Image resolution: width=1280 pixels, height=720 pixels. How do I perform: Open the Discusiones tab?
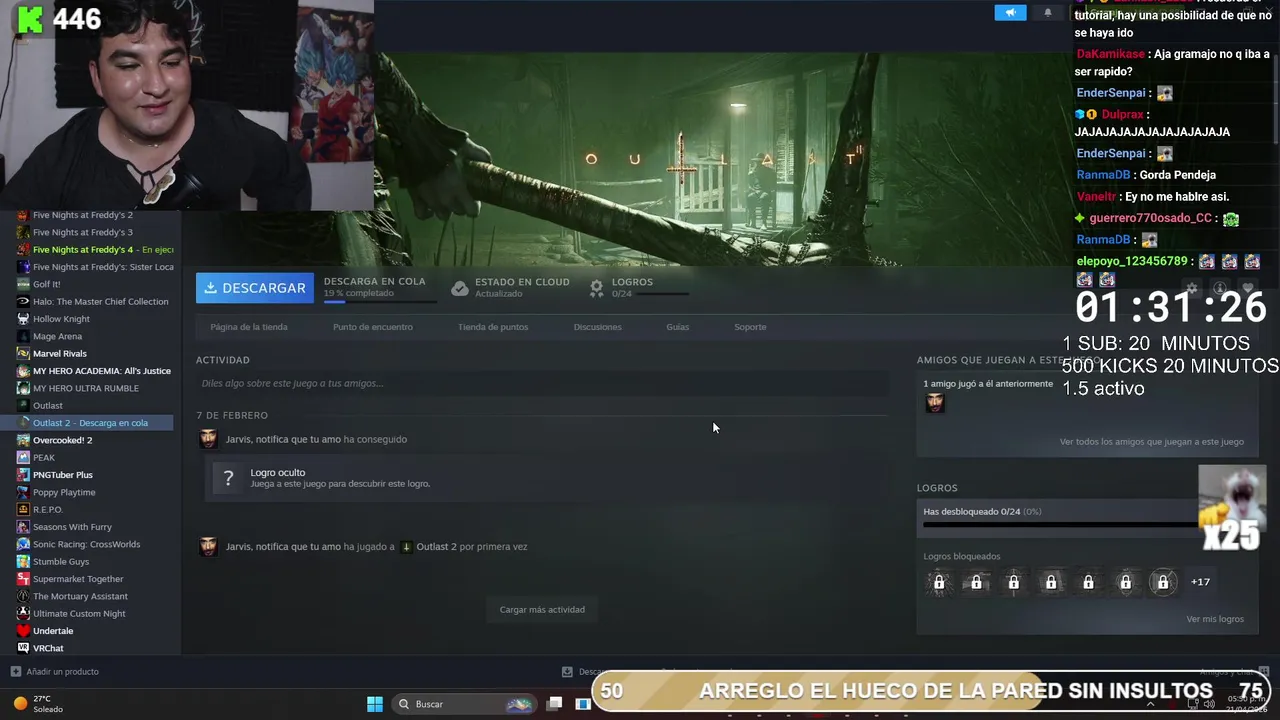coord(597,327)
